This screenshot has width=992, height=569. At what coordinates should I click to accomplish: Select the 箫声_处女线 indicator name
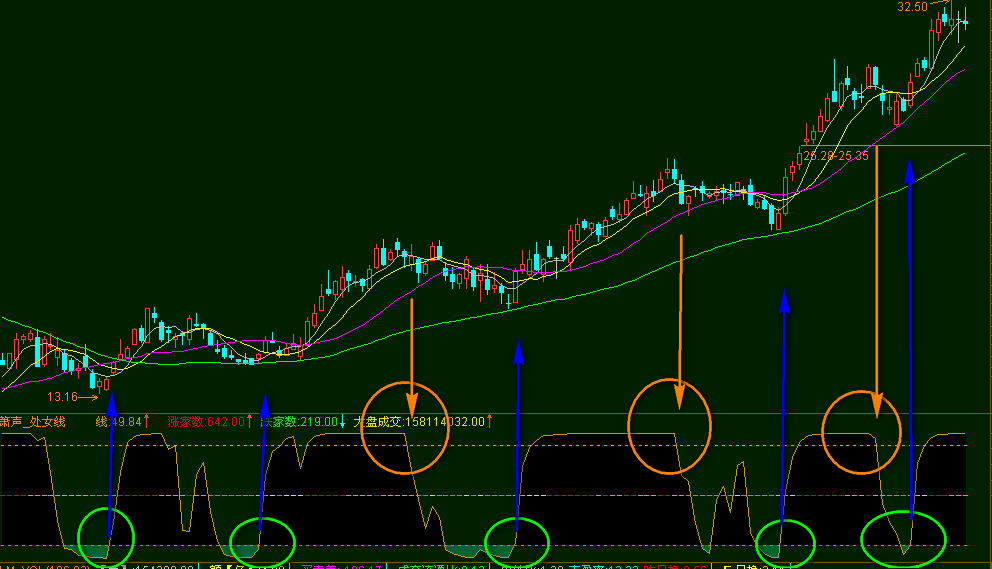[33, 422]
